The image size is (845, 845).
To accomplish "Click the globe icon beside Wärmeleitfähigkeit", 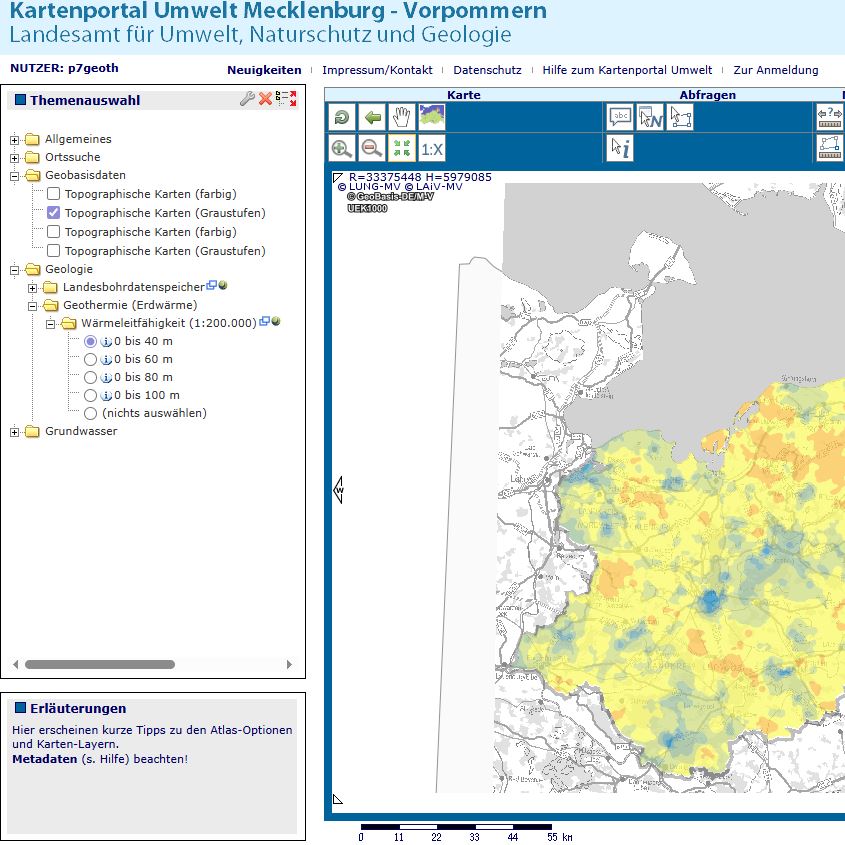I will (275, 321).
